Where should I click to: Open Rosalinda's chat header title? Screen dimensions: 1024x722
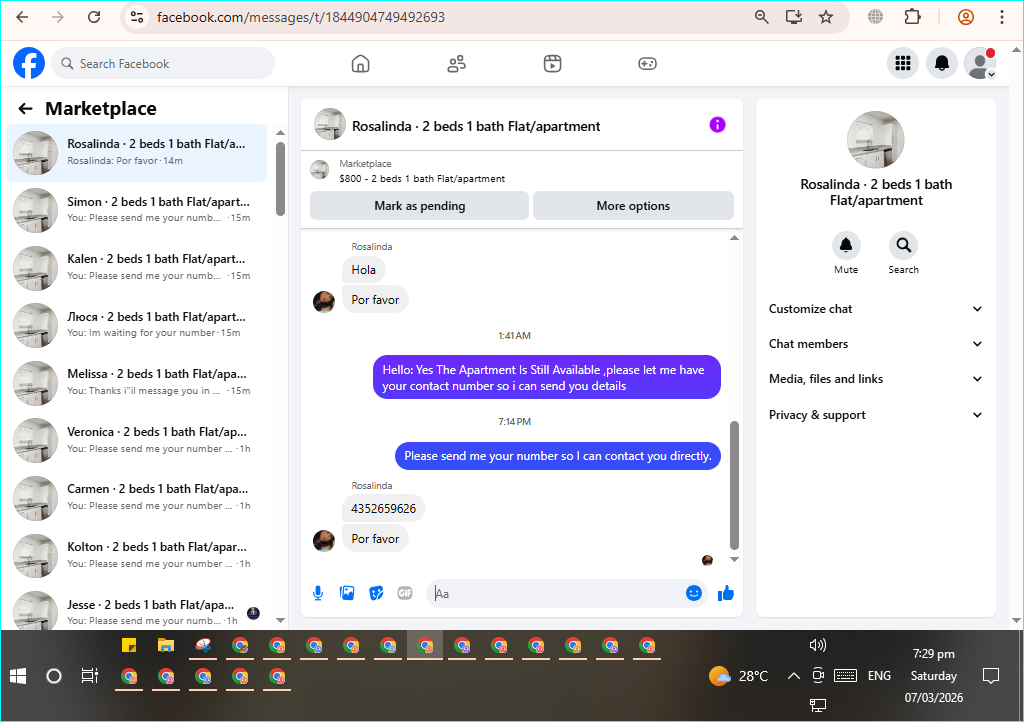click(x=476, y=126)
